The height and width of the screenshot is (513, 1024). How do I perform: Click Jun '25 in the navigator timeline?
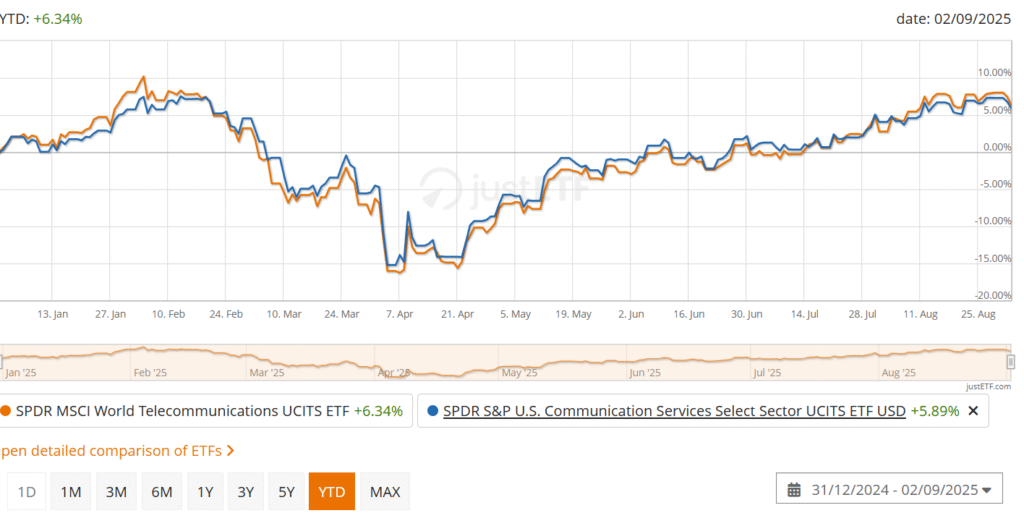tap(645, 373)
